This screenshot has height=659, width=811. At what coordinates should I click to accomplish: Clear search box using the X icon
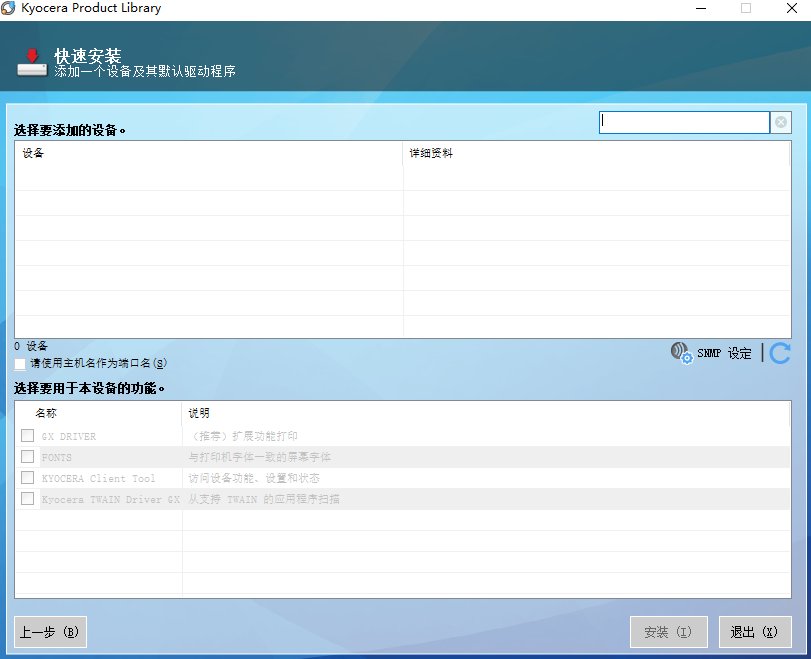tap(780, 122)
